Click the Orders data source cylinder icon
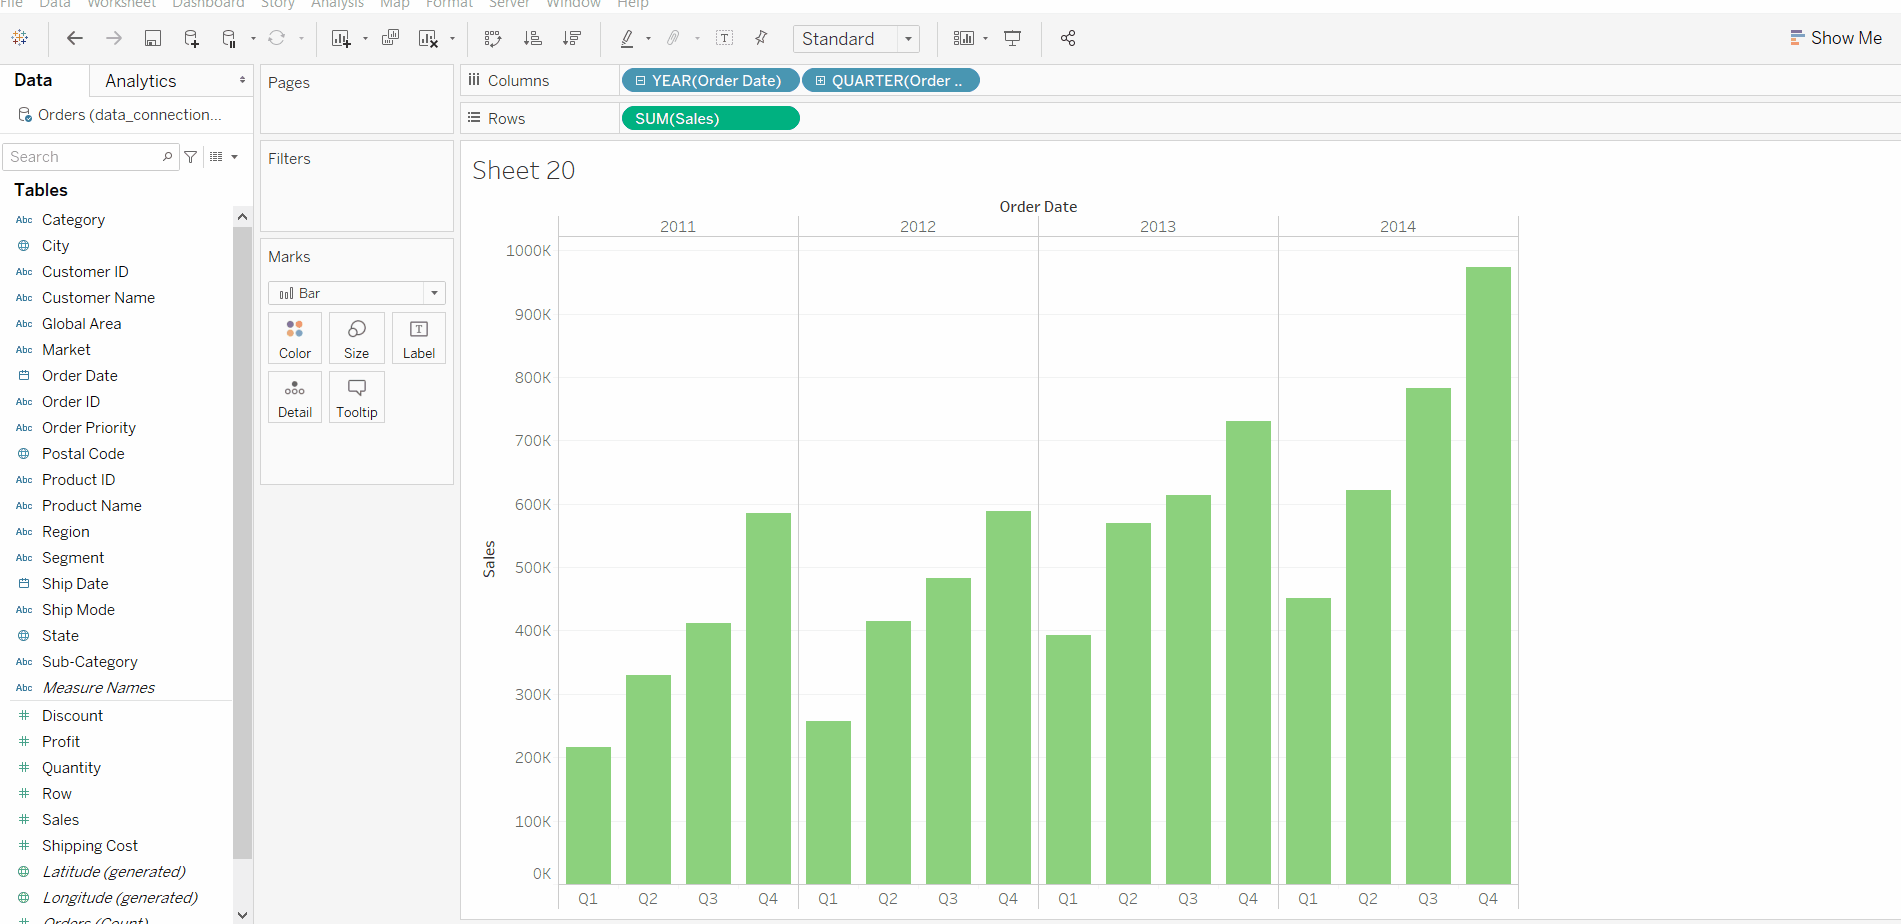The width and height of the screenshot is (1901, 924). (25, 115)
